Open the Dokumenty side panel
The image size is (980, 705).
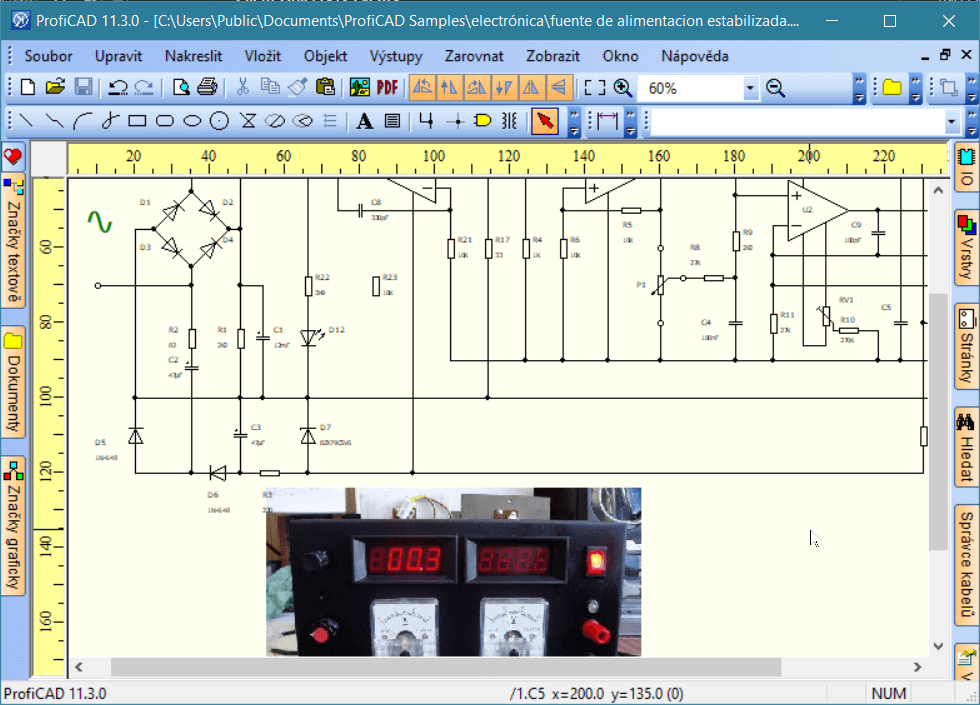pos(13,381)
